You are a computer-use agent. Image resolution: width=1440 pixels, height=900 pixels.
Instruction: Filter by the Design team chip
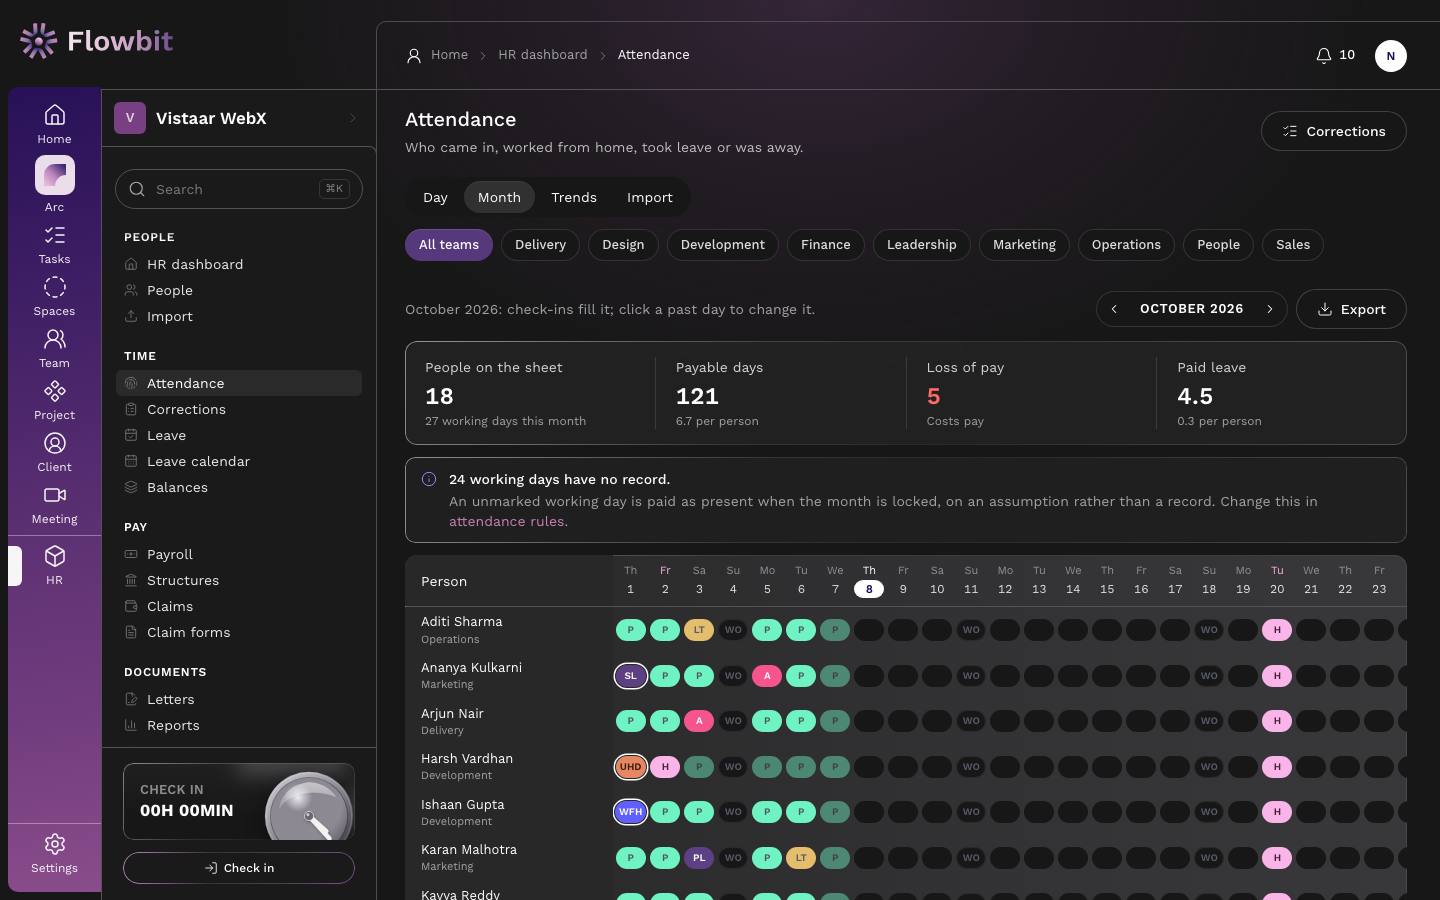click(x=623, y=245)
